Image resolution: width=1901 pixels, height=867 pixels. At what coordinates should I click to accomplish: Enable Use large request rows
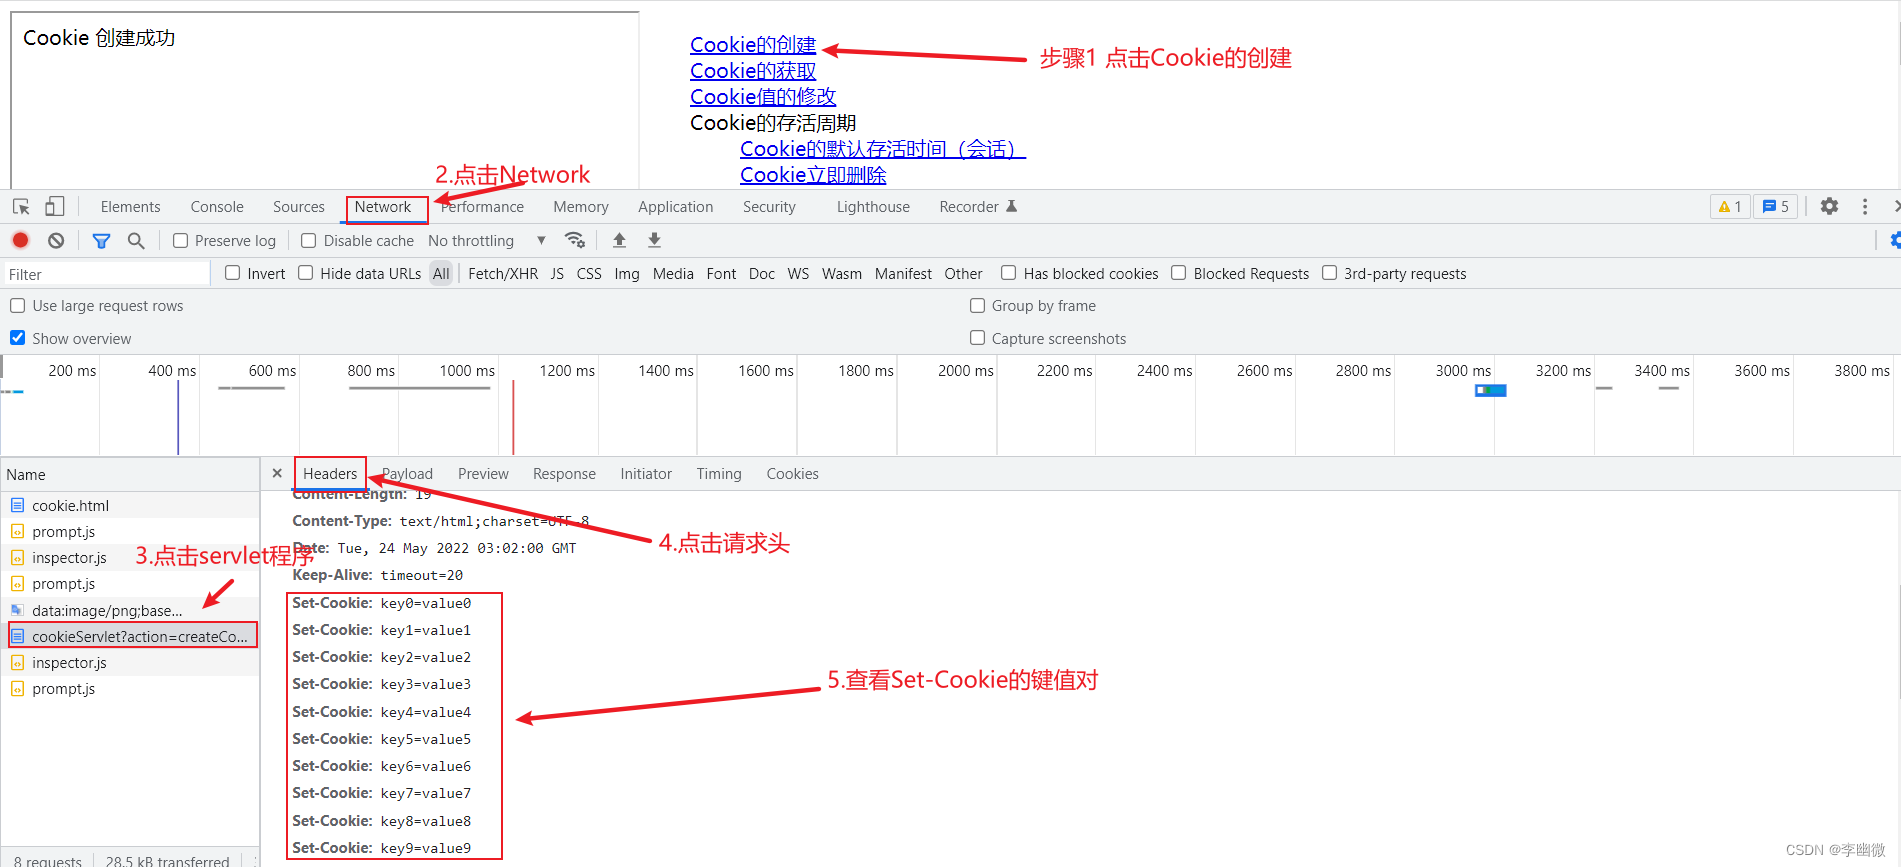click(17, 305)
